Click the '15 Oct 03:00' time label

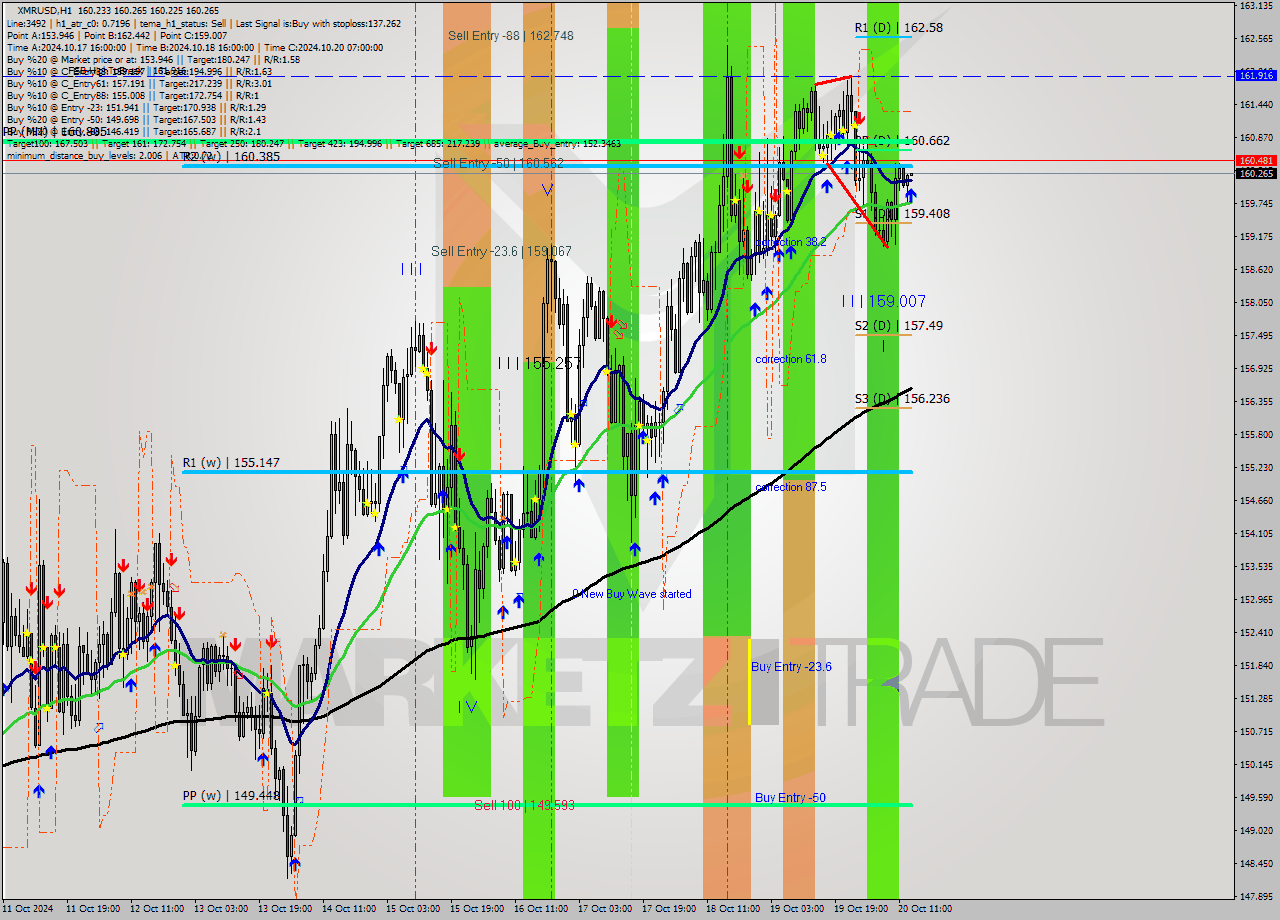(413, 909)
